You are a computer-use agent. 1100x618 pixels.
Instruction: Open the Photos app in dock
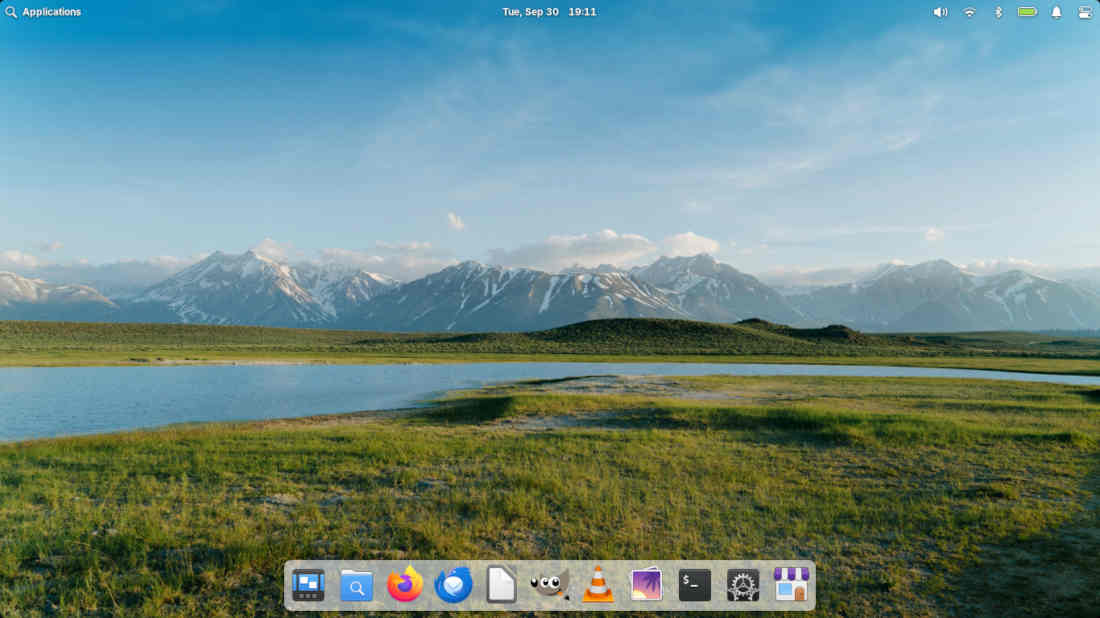pos(646,585)
